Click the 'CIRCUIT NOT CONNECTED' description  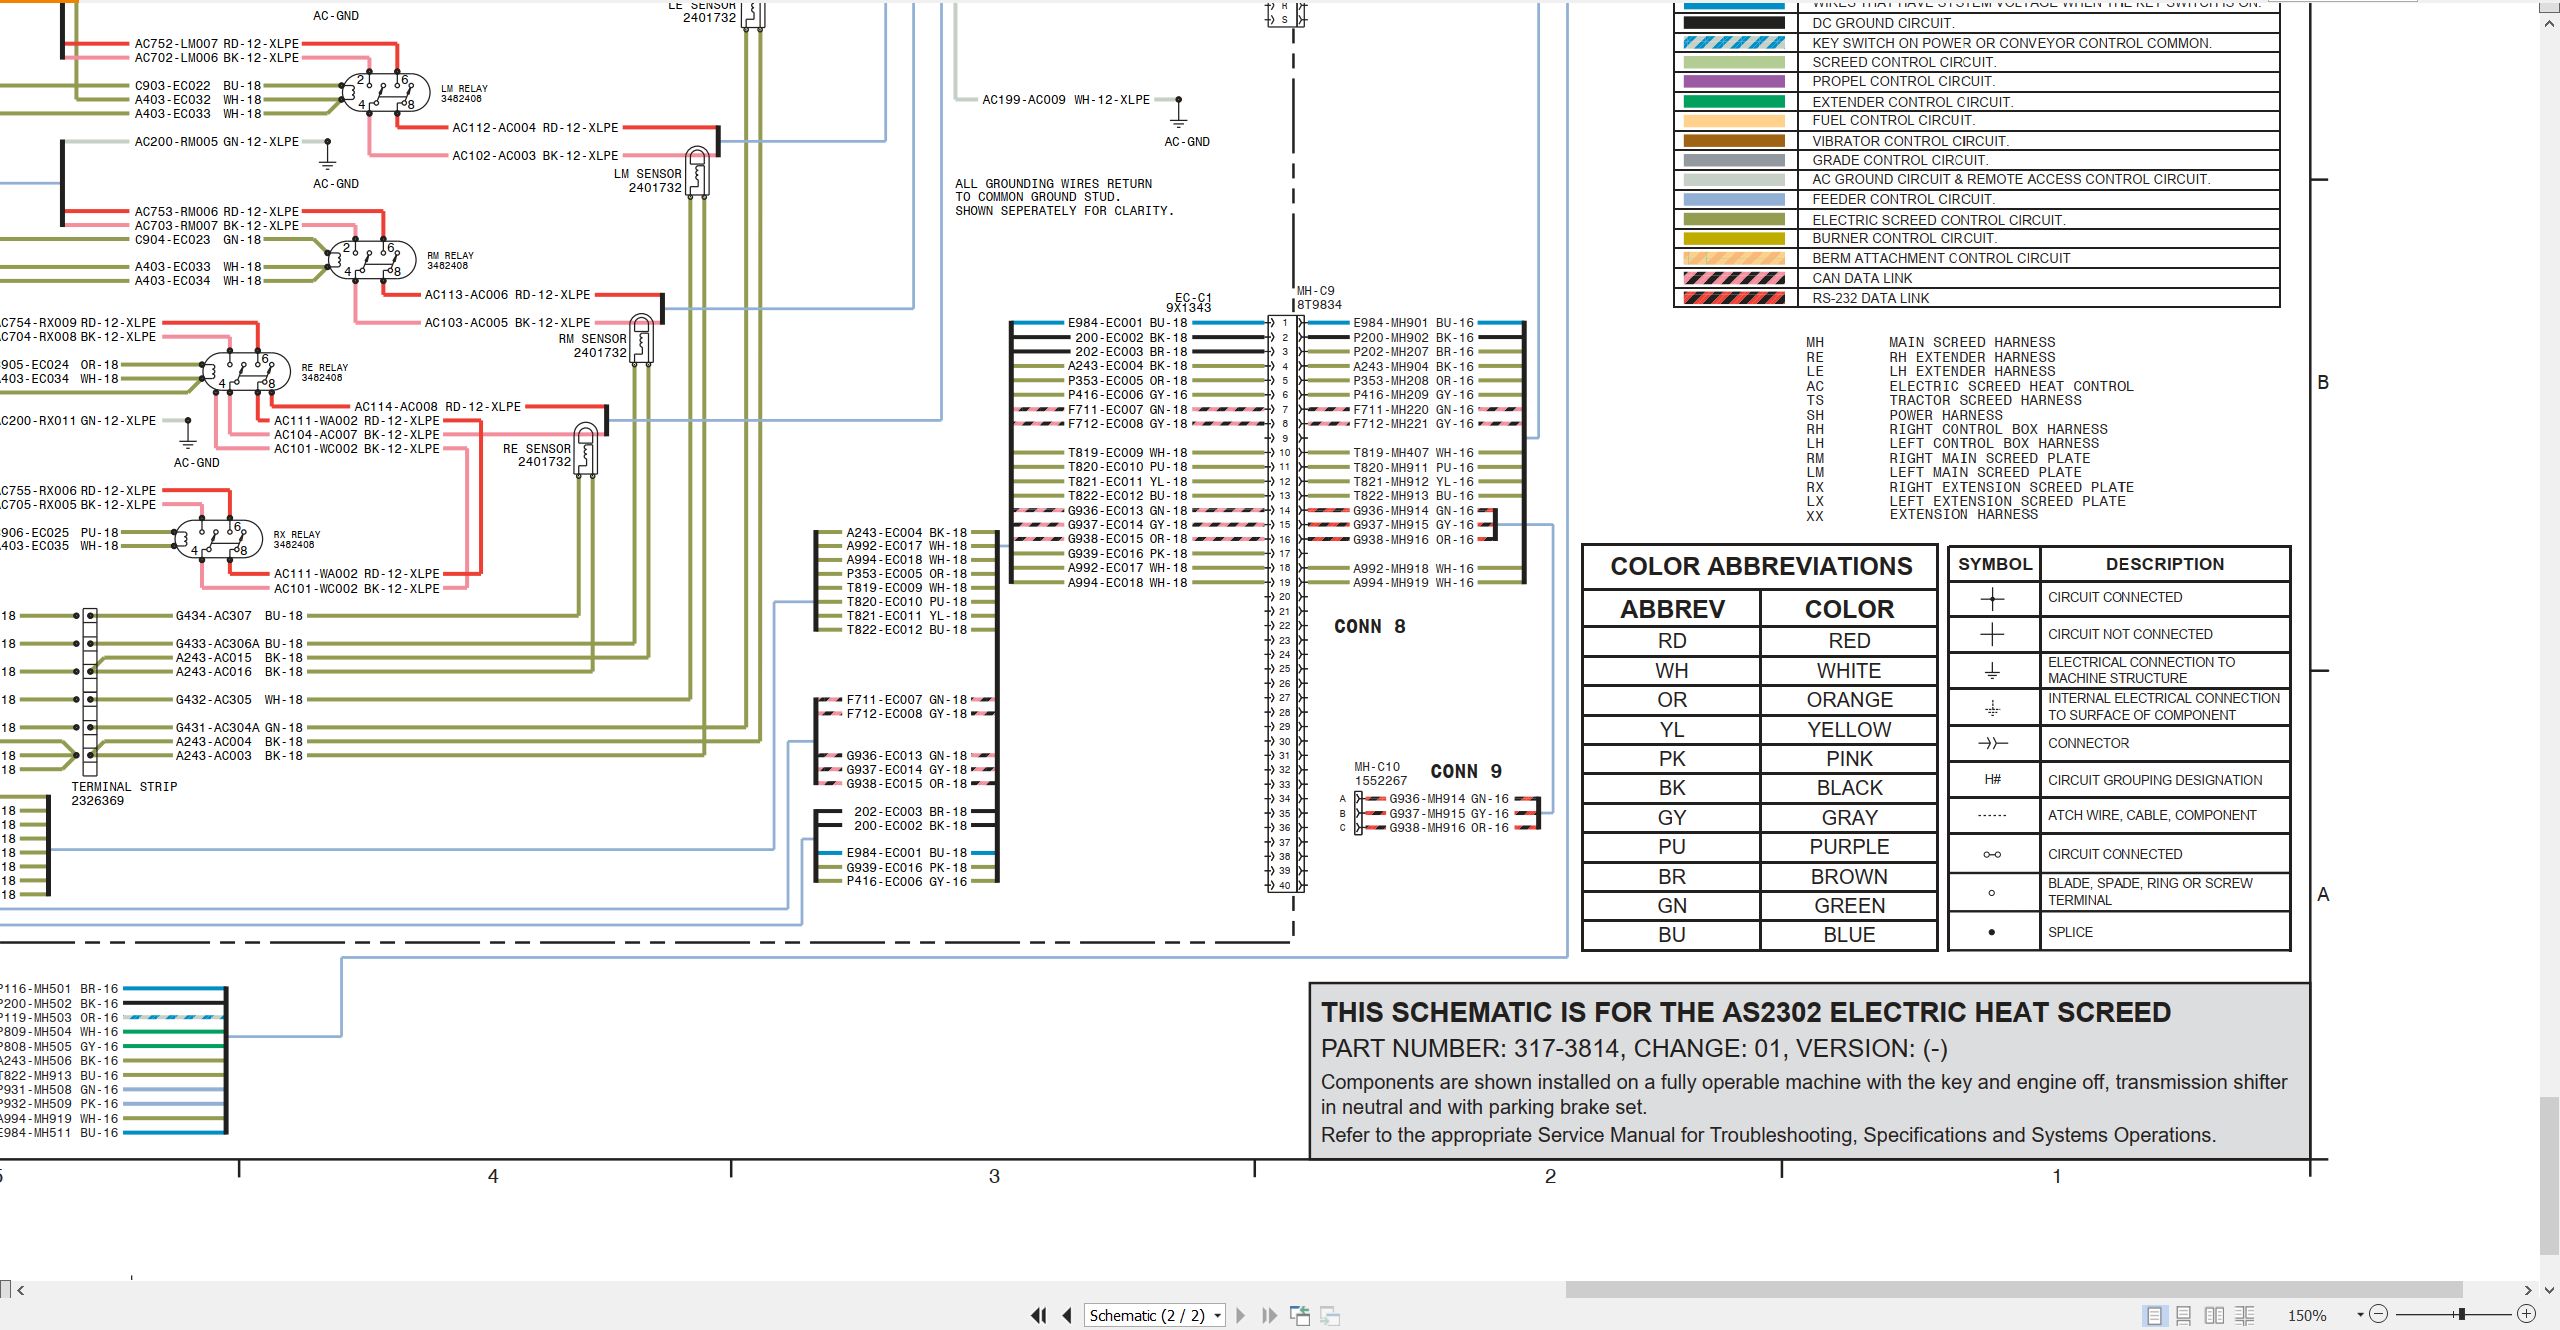point(2130,634)
